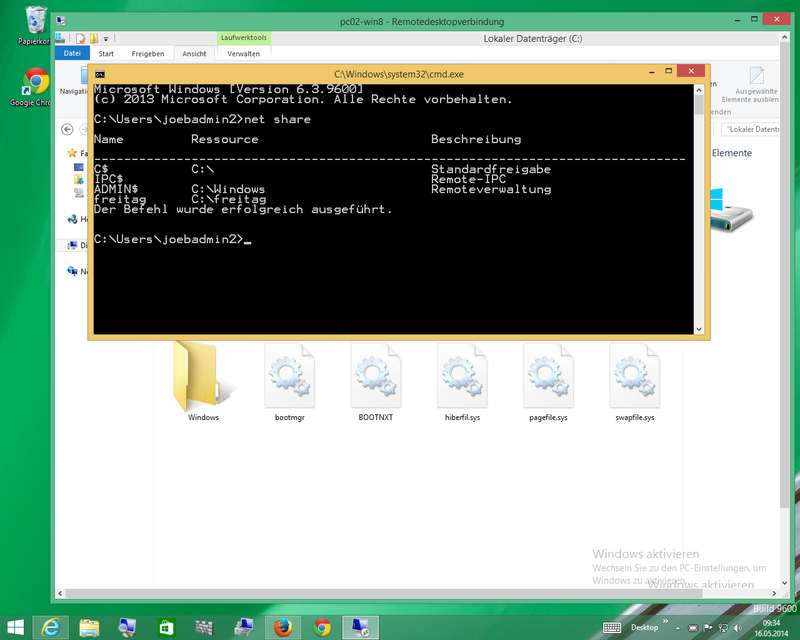This screenshot has height=640, width=800.
Task: Open the Windows Store taskbar icon
Action: pos(167,627)
